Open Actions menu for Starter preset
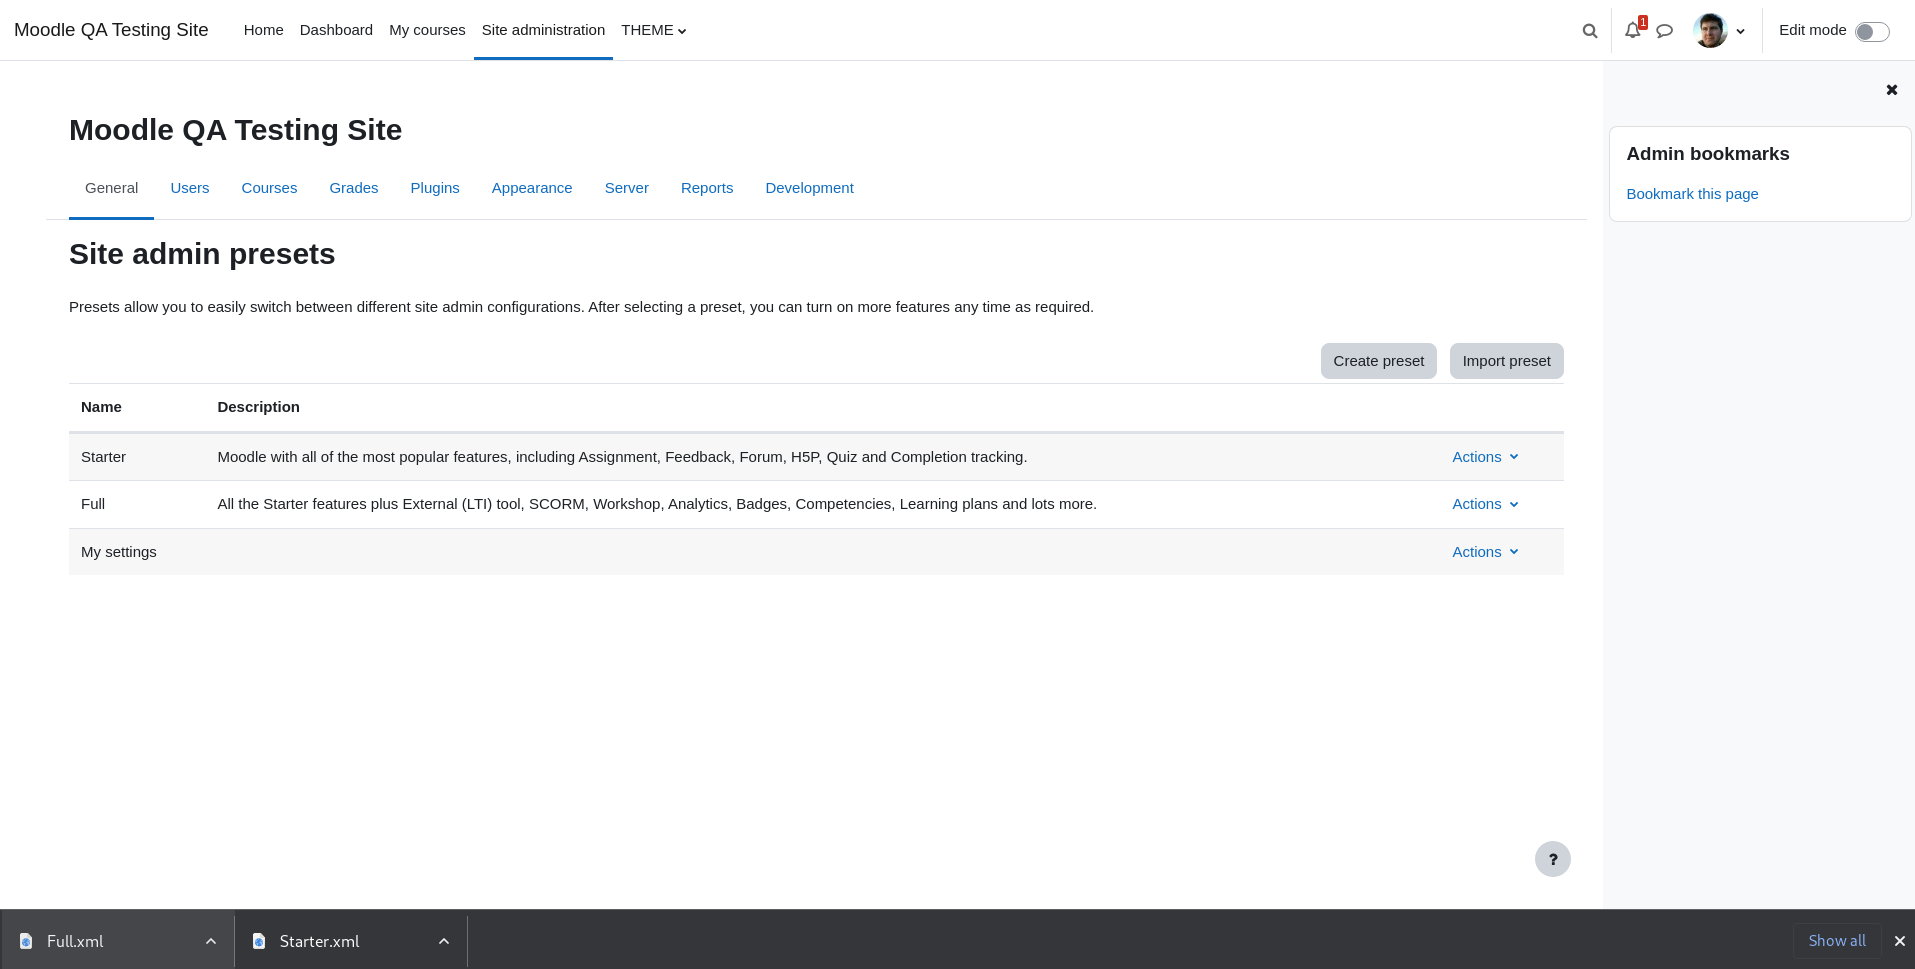 click(x=1486, y=457)
